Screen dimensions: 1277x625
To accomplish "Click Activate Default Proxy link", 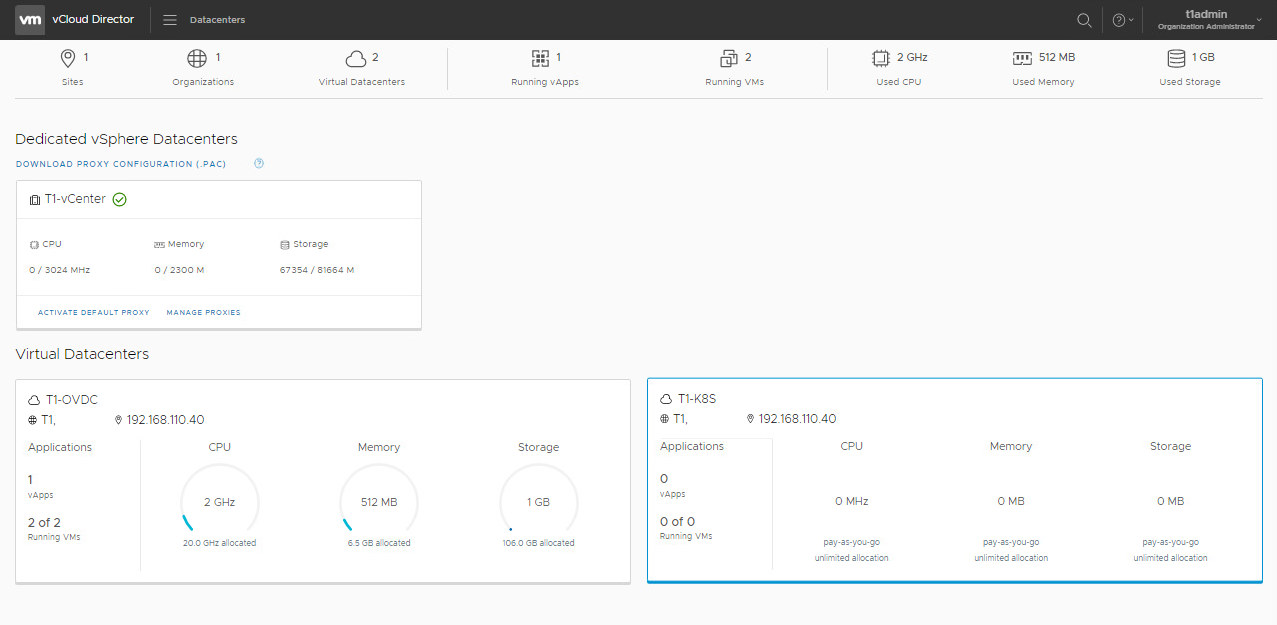I will point(94,313).
